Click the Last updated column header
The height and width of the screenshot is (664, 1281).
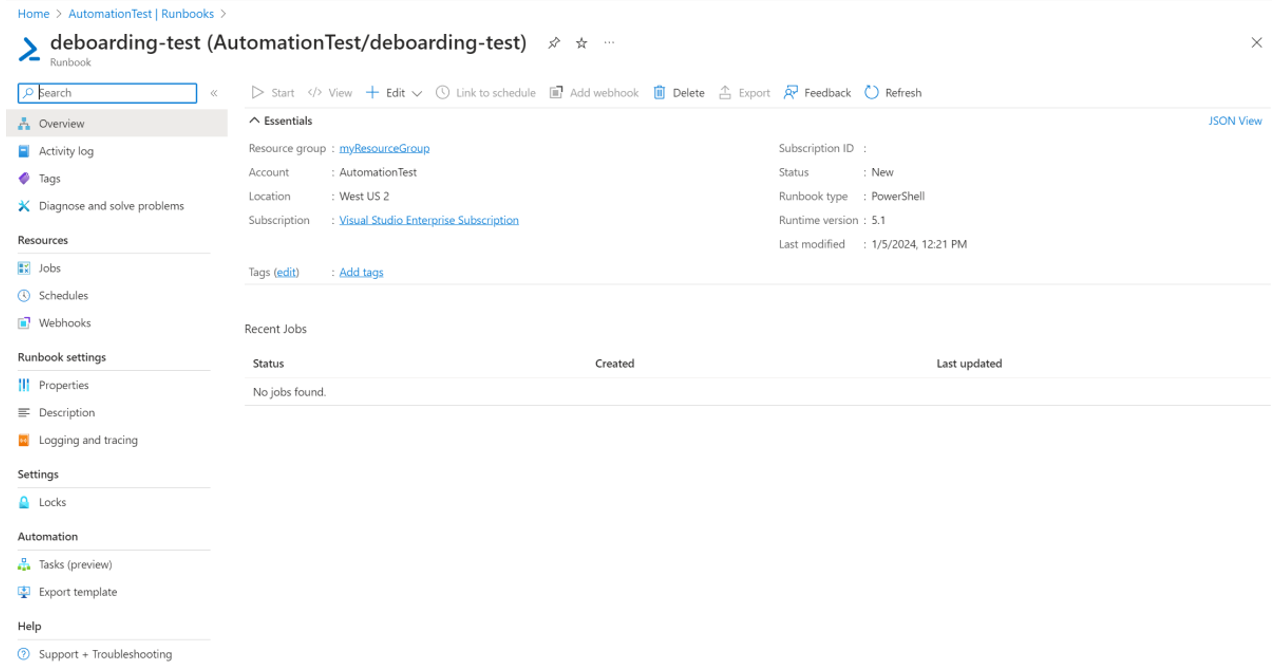coord(969,364)
